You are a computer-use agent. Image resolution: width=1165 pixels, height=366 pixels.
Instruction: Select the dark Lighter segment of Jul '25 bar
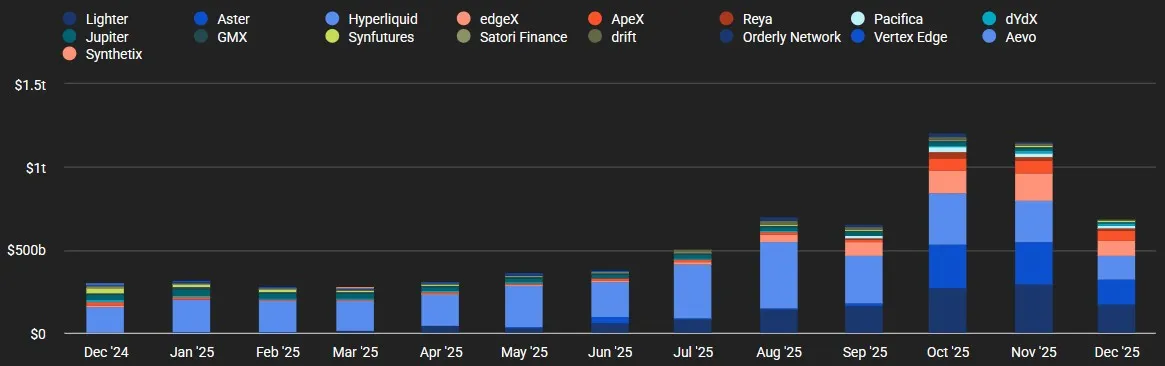pyautogui.click(x=692, y=326)
